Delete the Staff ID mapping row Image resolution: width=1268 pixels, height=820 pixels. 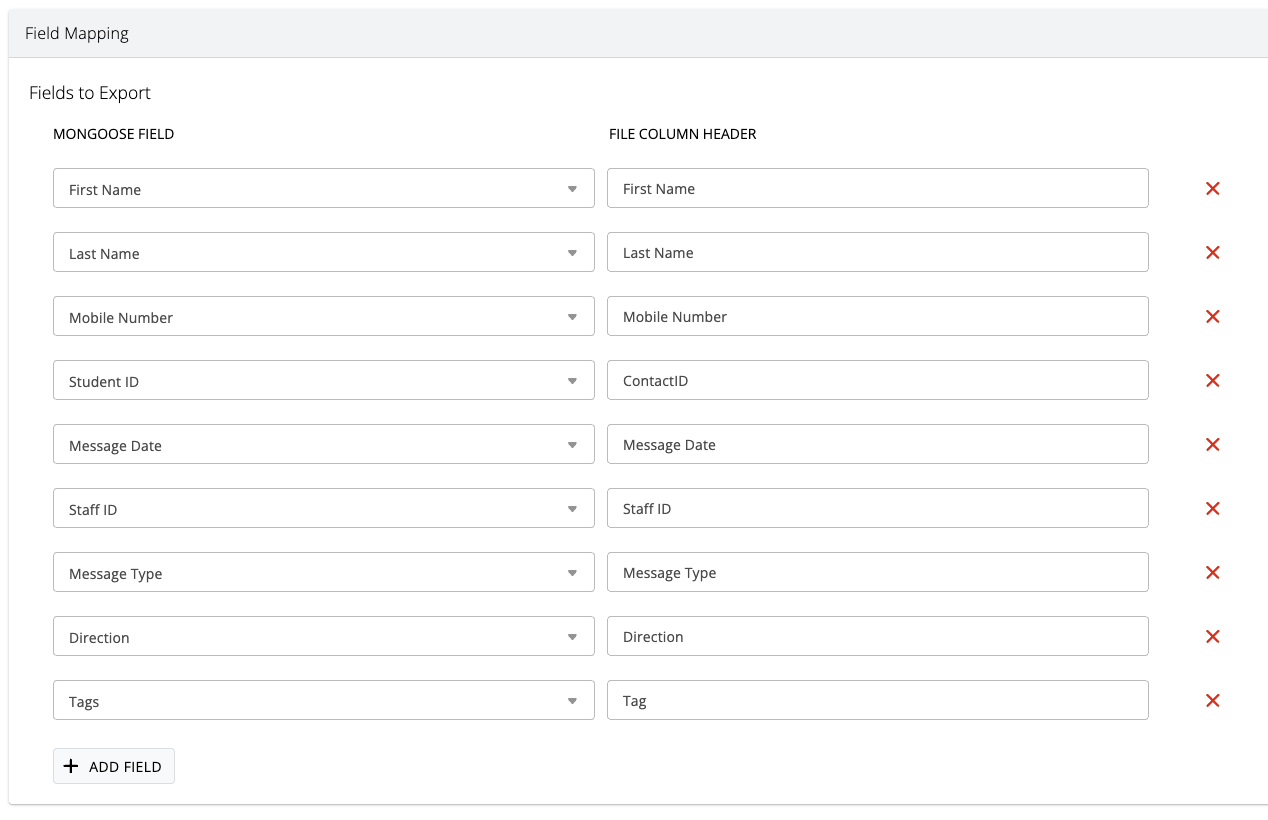pos(1212,509)
